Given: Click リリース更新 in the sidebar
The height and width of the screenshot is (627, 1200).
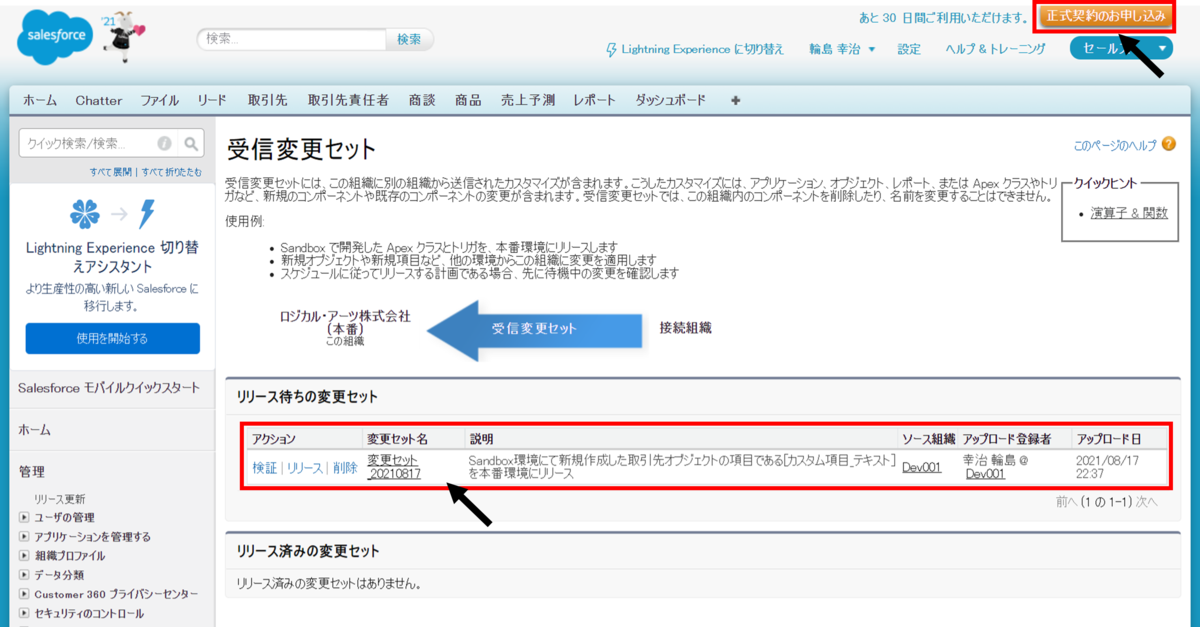Looking at the screenshot, I should coord(60,498).
